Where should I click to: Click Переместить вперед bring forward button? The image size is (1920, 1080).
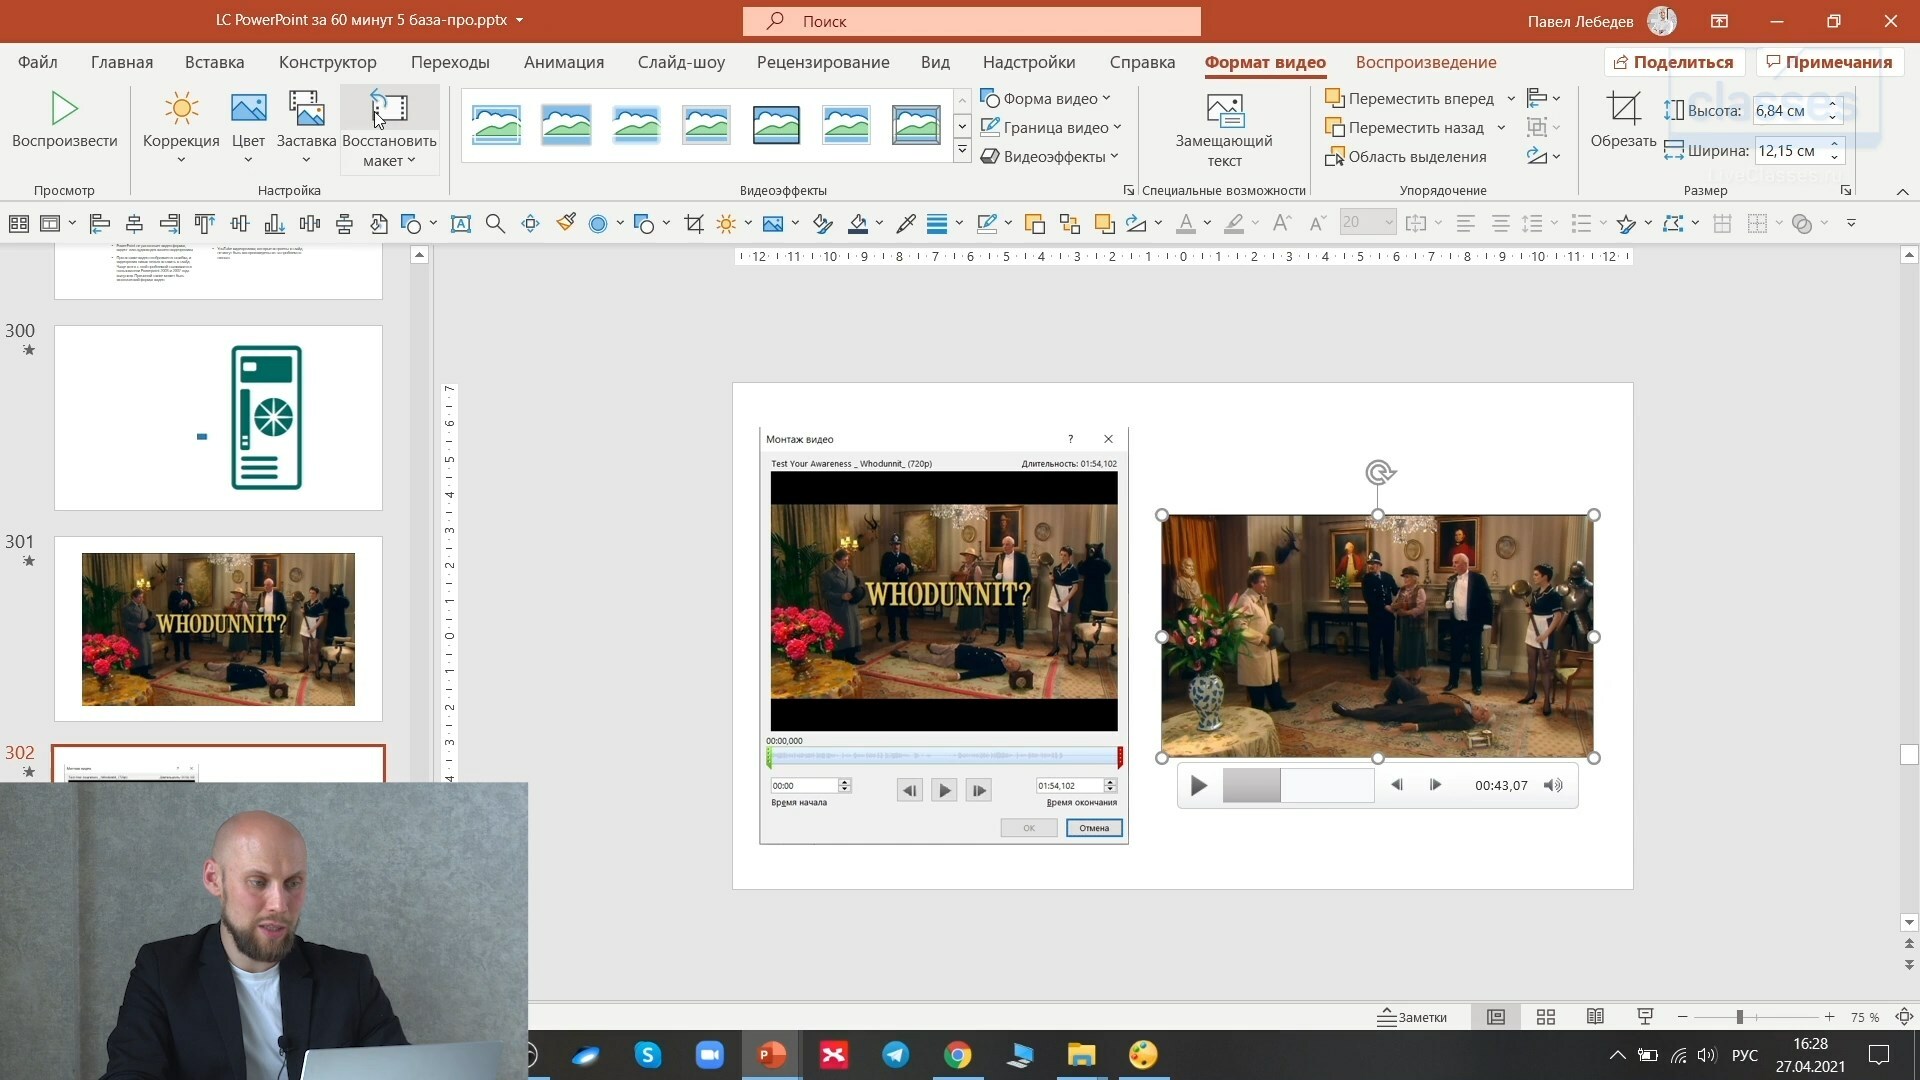(x=1409, y=98)
